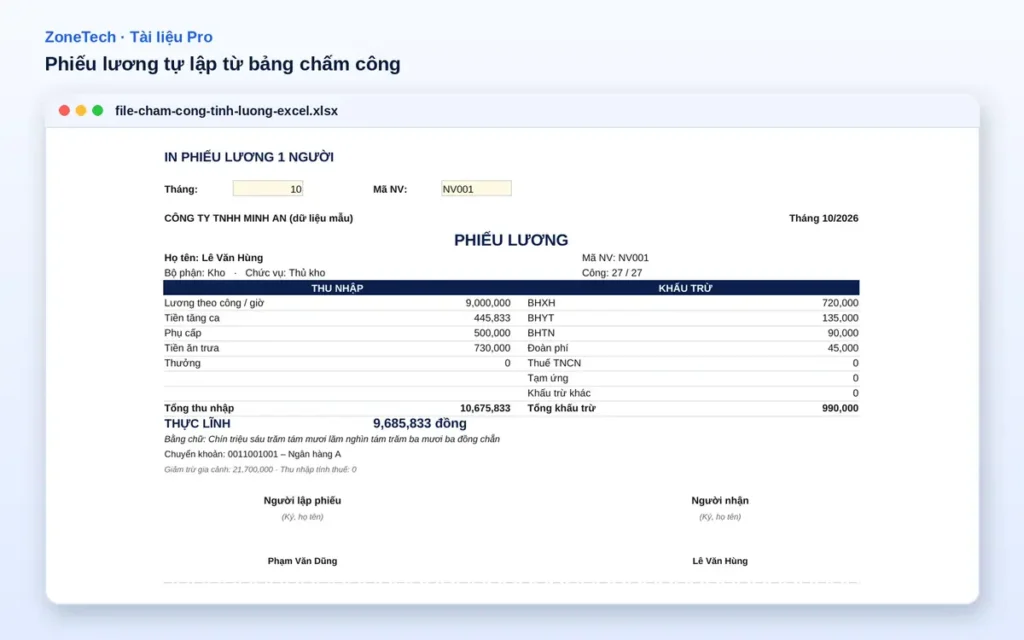Click the red close window dot
1024x640 pixels.
[x=64, y=110]
